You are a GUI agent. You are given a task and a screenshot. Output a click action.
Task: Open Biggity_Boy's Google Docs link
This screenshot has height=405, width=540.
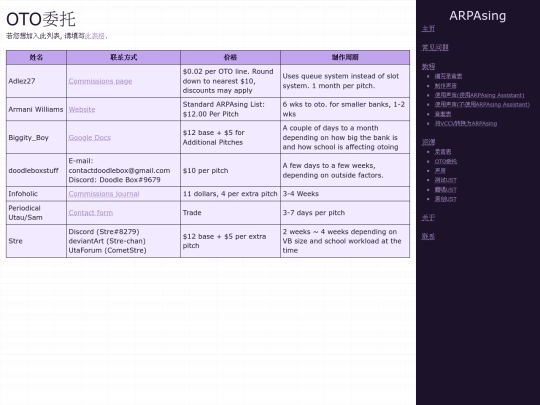tap(90, 138)
